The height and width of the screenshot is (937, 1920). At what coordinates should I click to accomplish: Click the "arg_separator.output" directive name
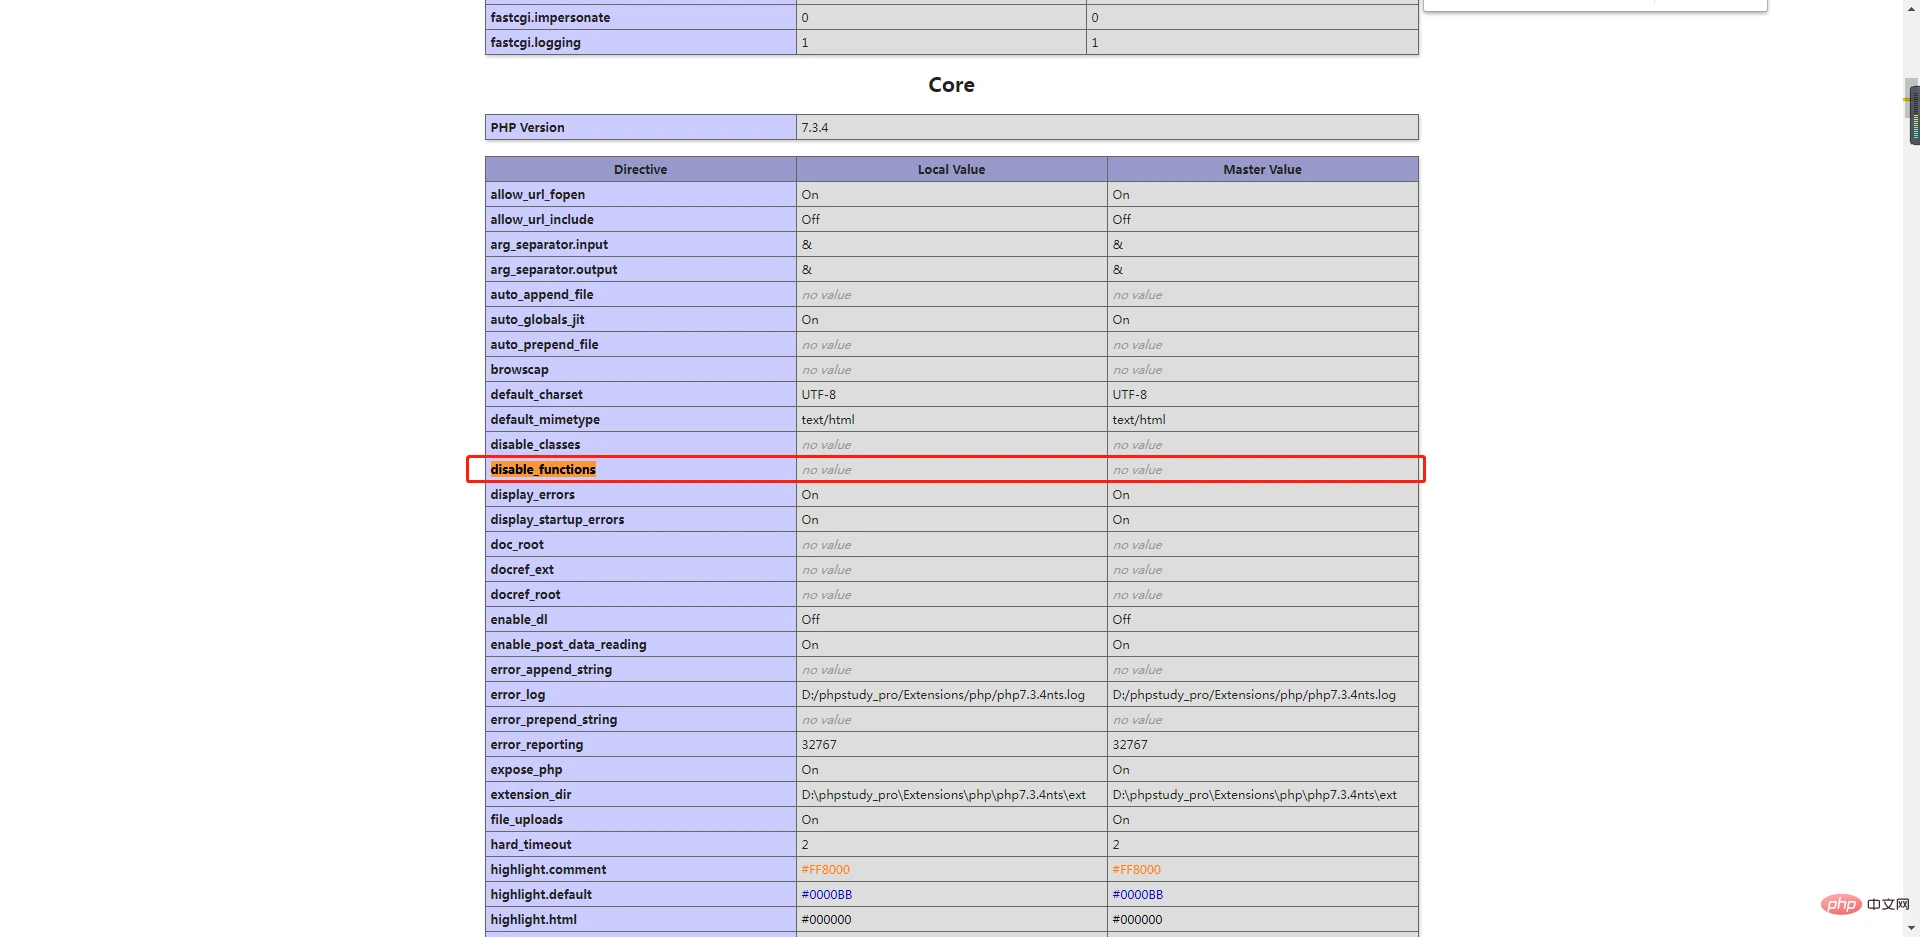pyautogui.click(x=554, y=270)
